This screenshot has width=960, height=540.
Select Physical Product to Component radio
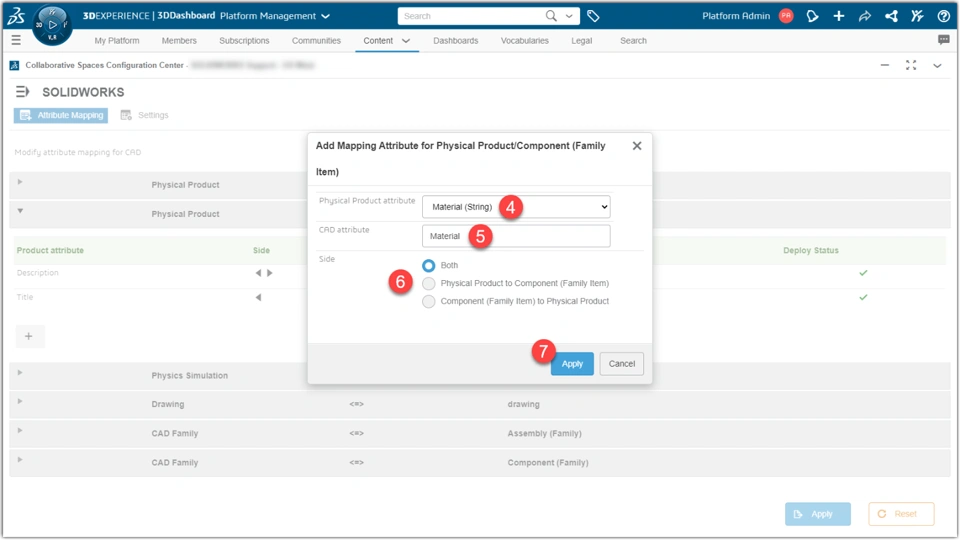429,283
